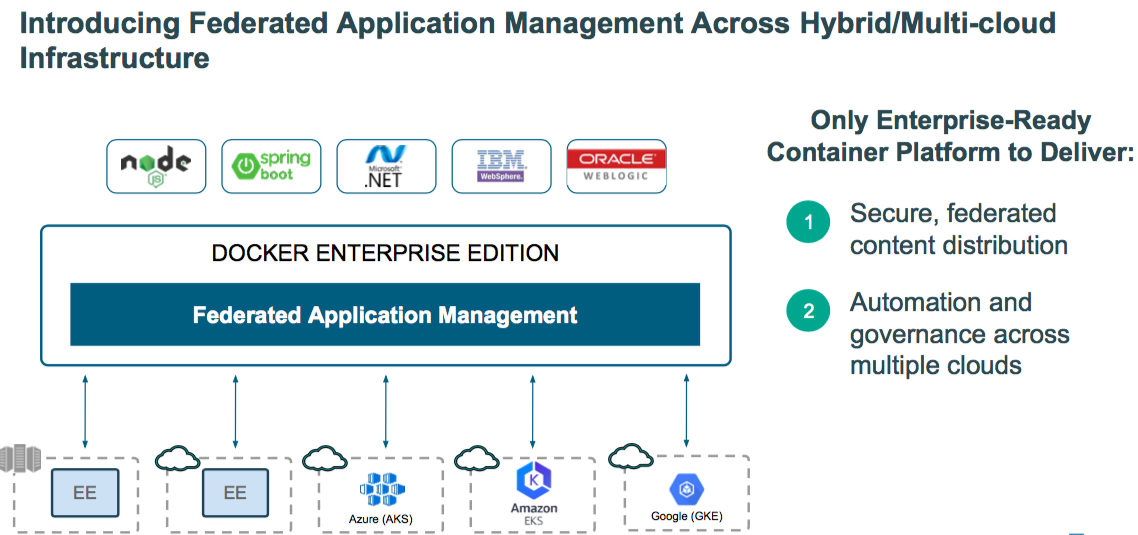Click 'Only Enterprise-Ready Container Platform to Deliver' heading
Viewport: 1138px width, 535px height.
point(950,137)
